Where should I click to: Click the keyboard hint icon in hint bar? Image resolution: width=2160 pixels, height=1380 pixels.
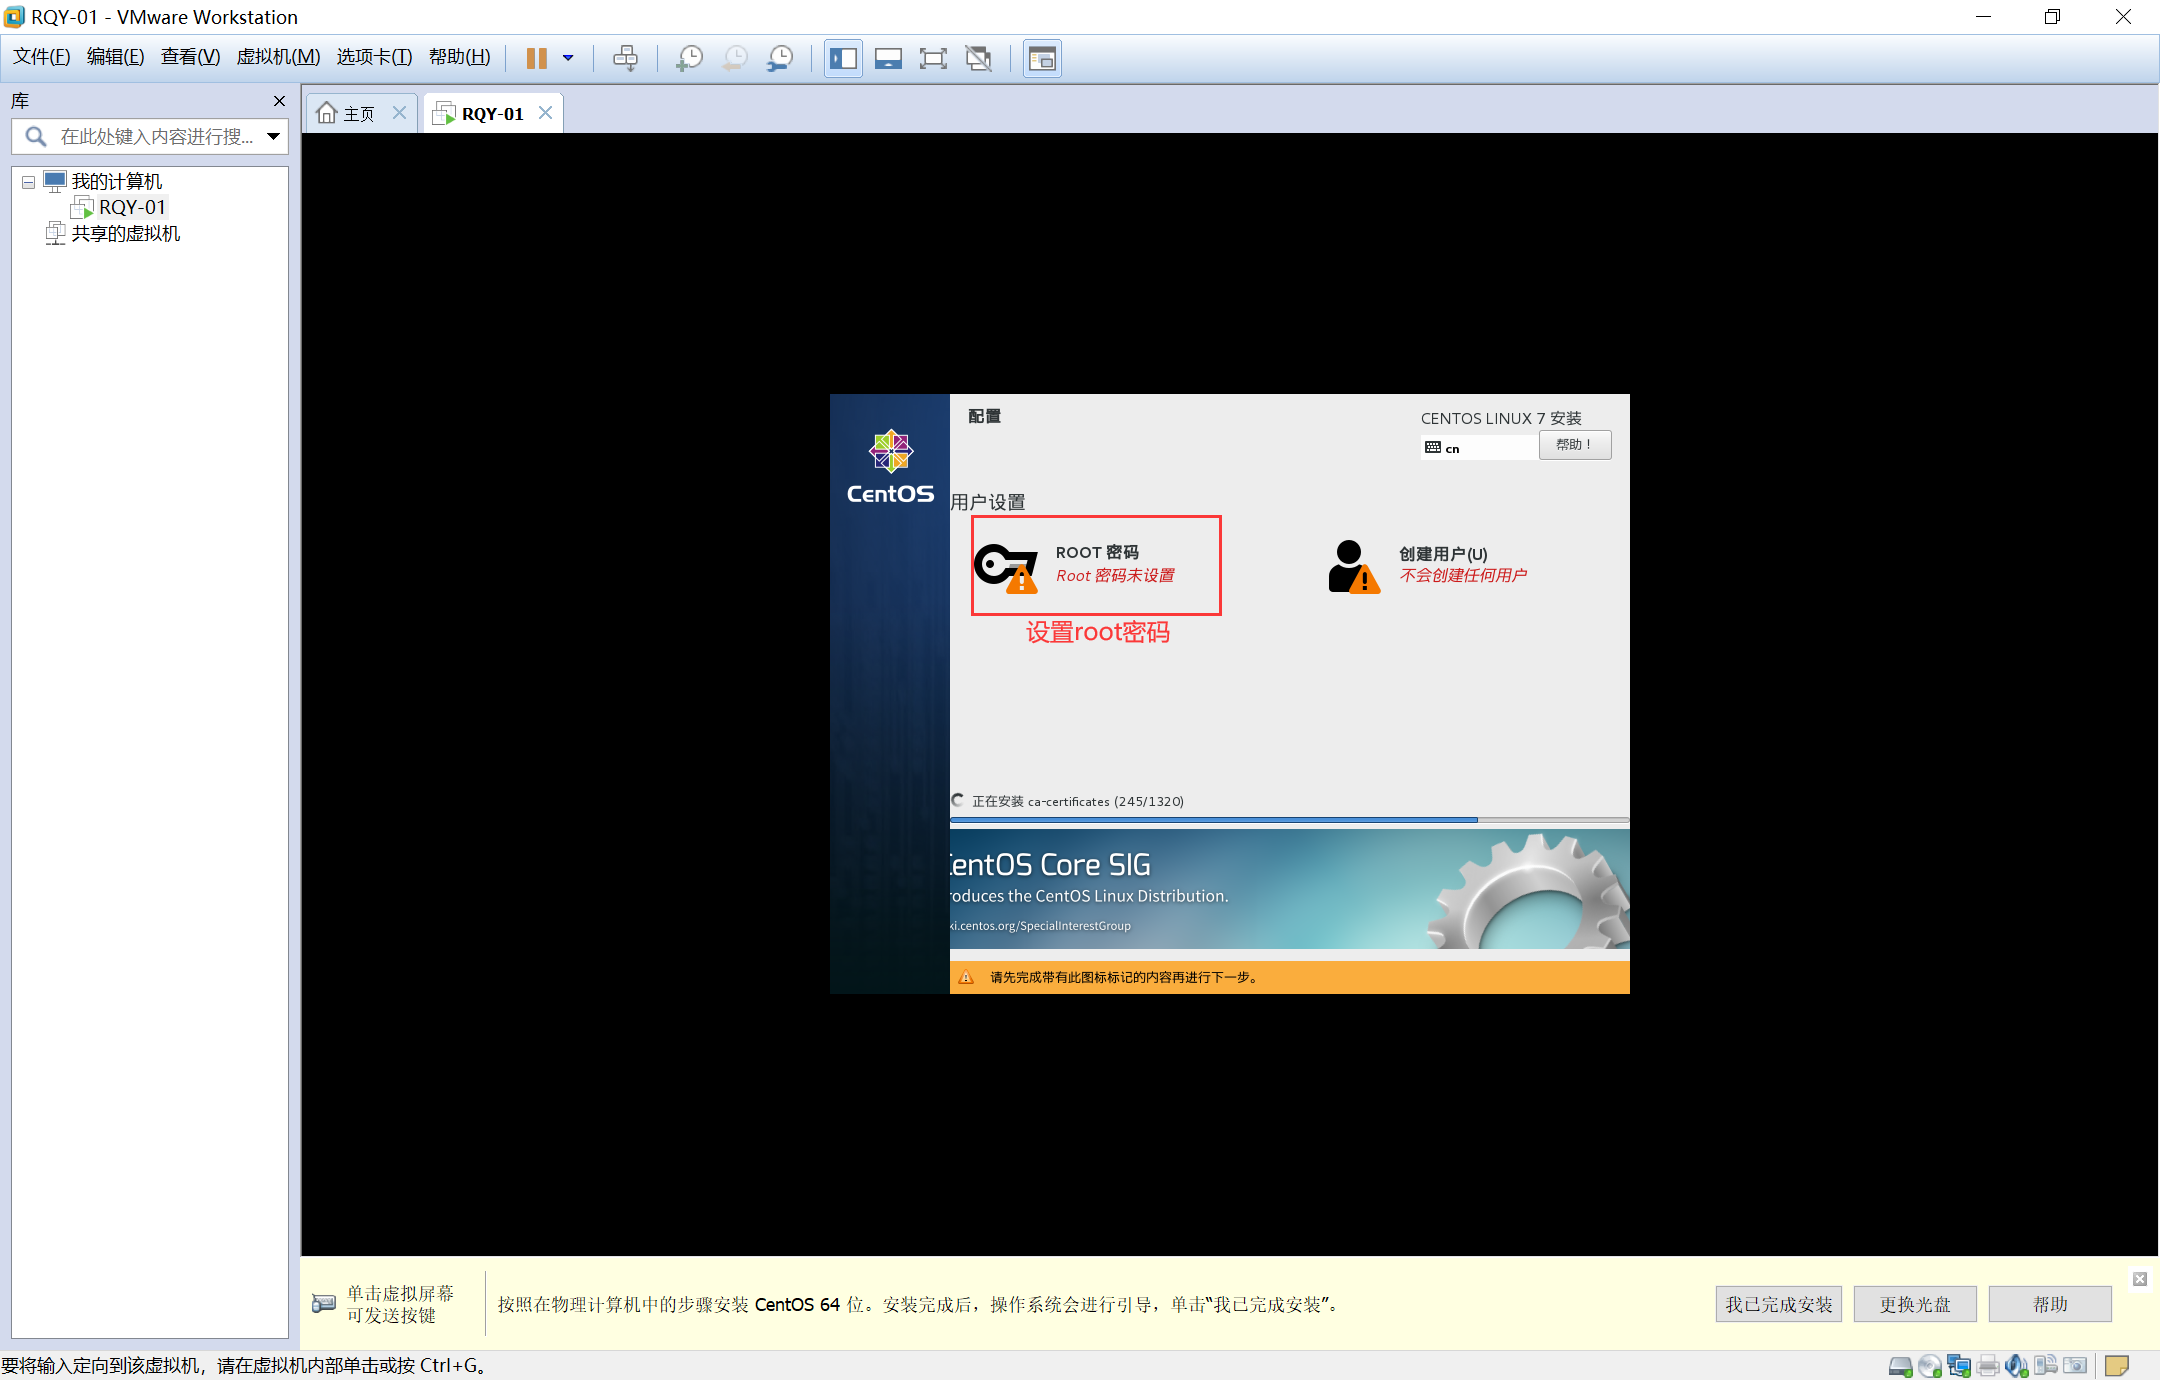324,1303
